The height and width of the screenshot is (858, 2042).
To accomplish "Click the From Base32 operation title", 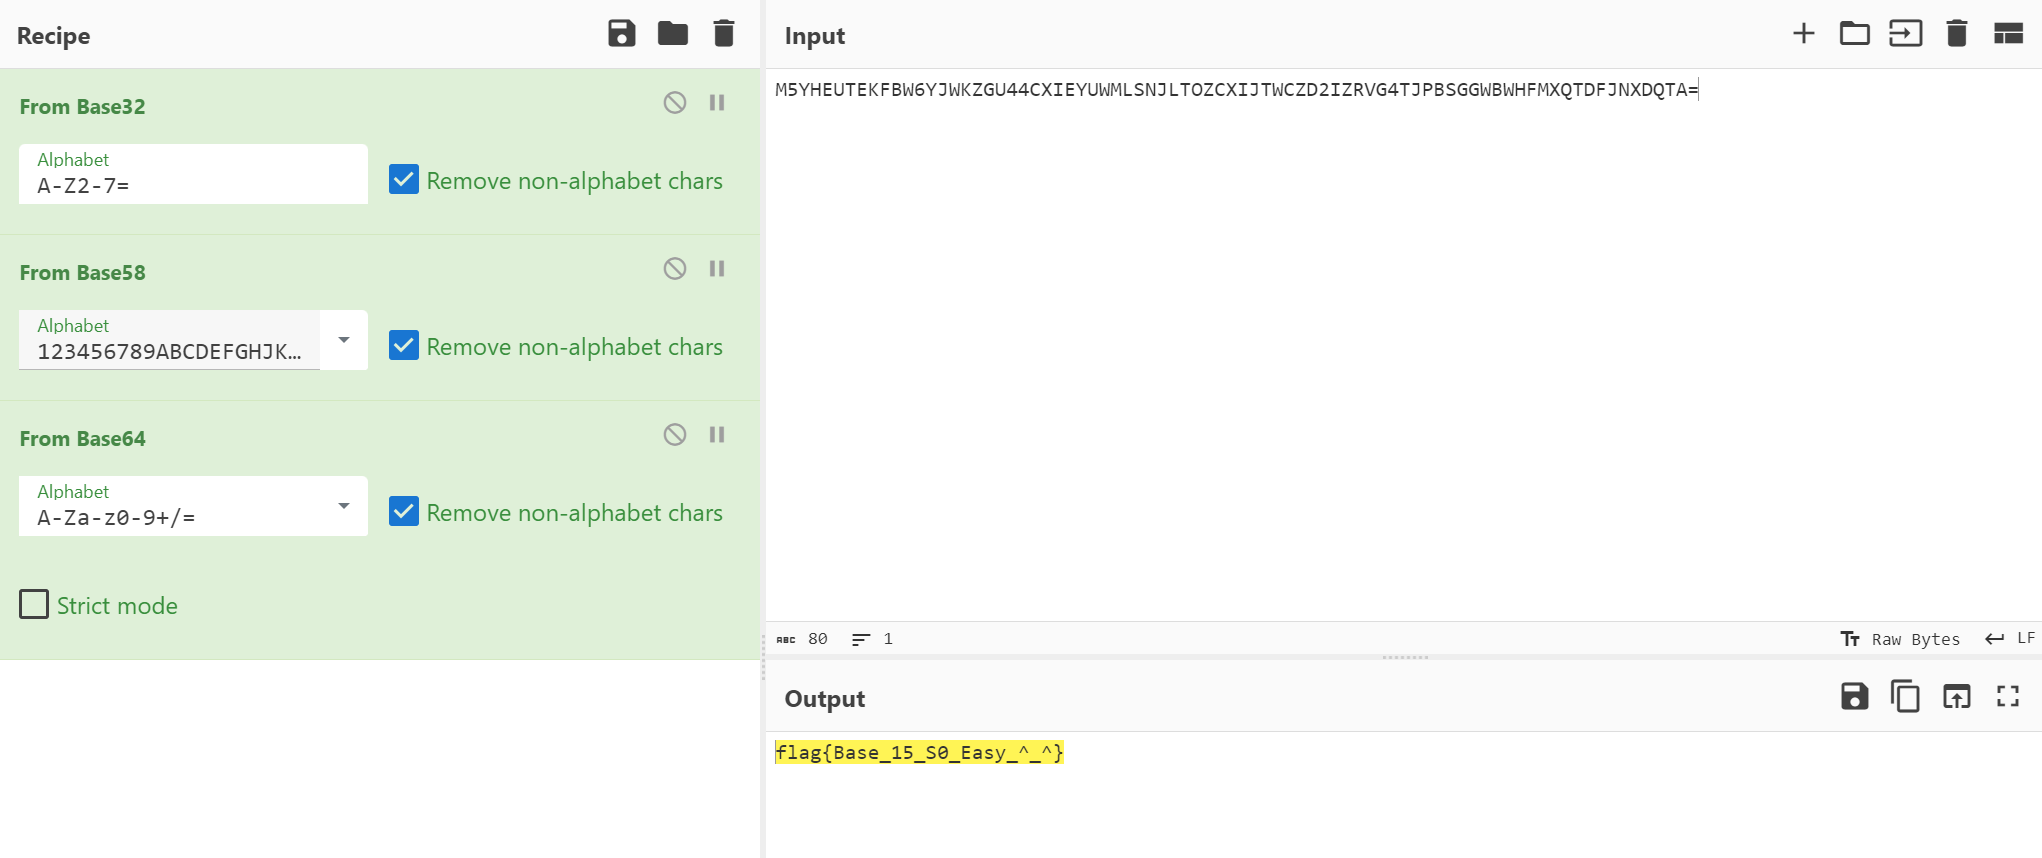I will (x=82, y=107).
